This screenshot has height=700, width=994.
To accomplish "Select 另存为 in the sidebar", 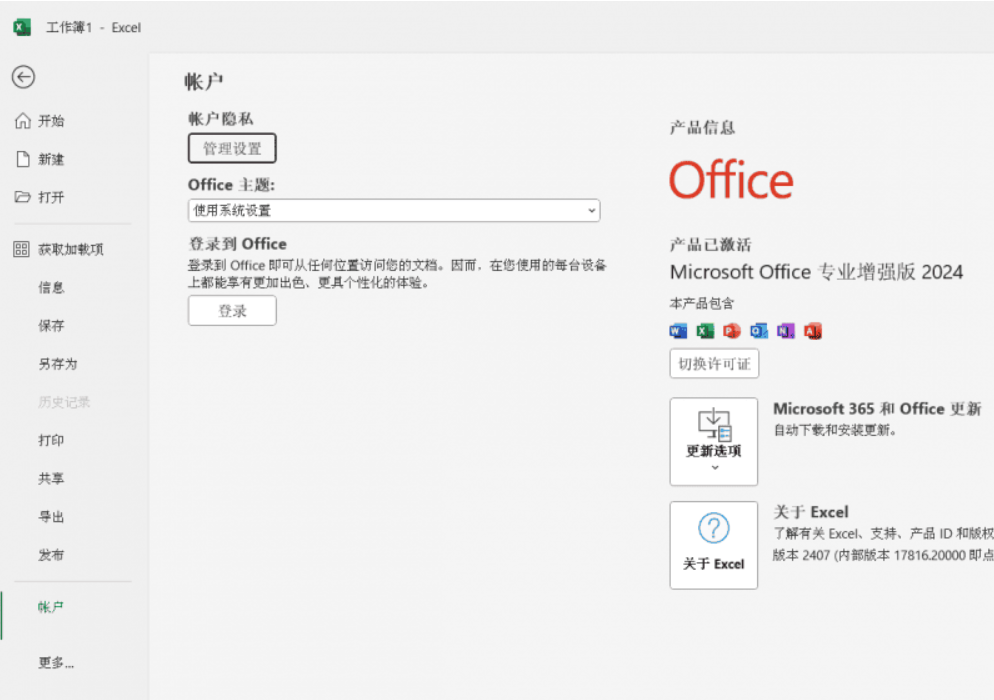I will click(57, 364).
